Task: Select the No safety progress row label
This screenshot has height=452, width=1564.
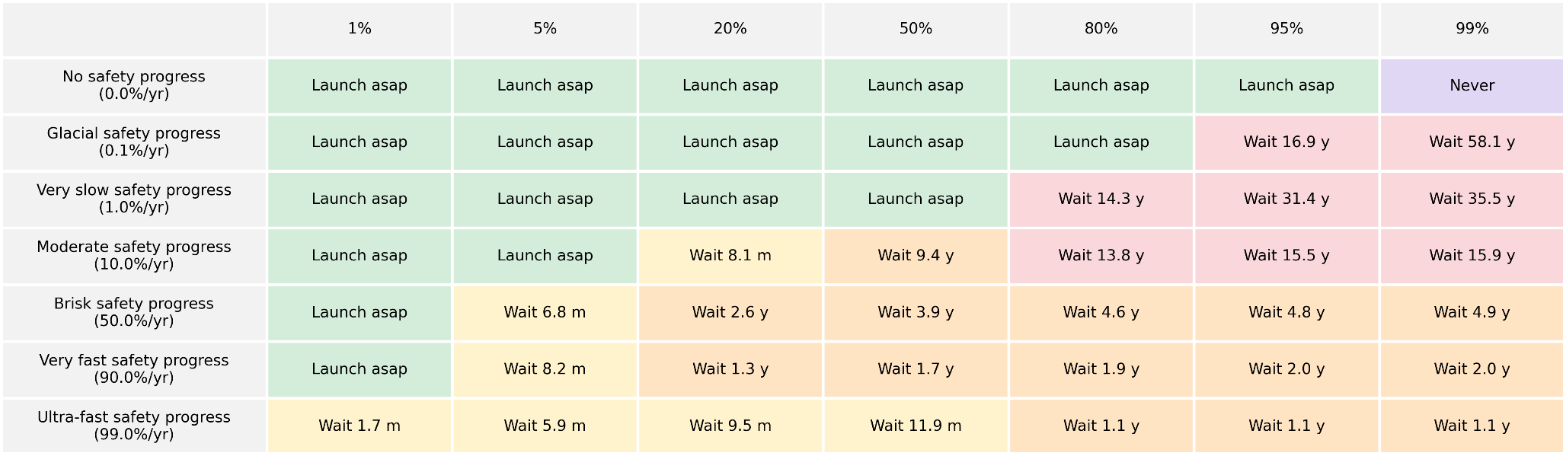Action: (x=134, y=85)
